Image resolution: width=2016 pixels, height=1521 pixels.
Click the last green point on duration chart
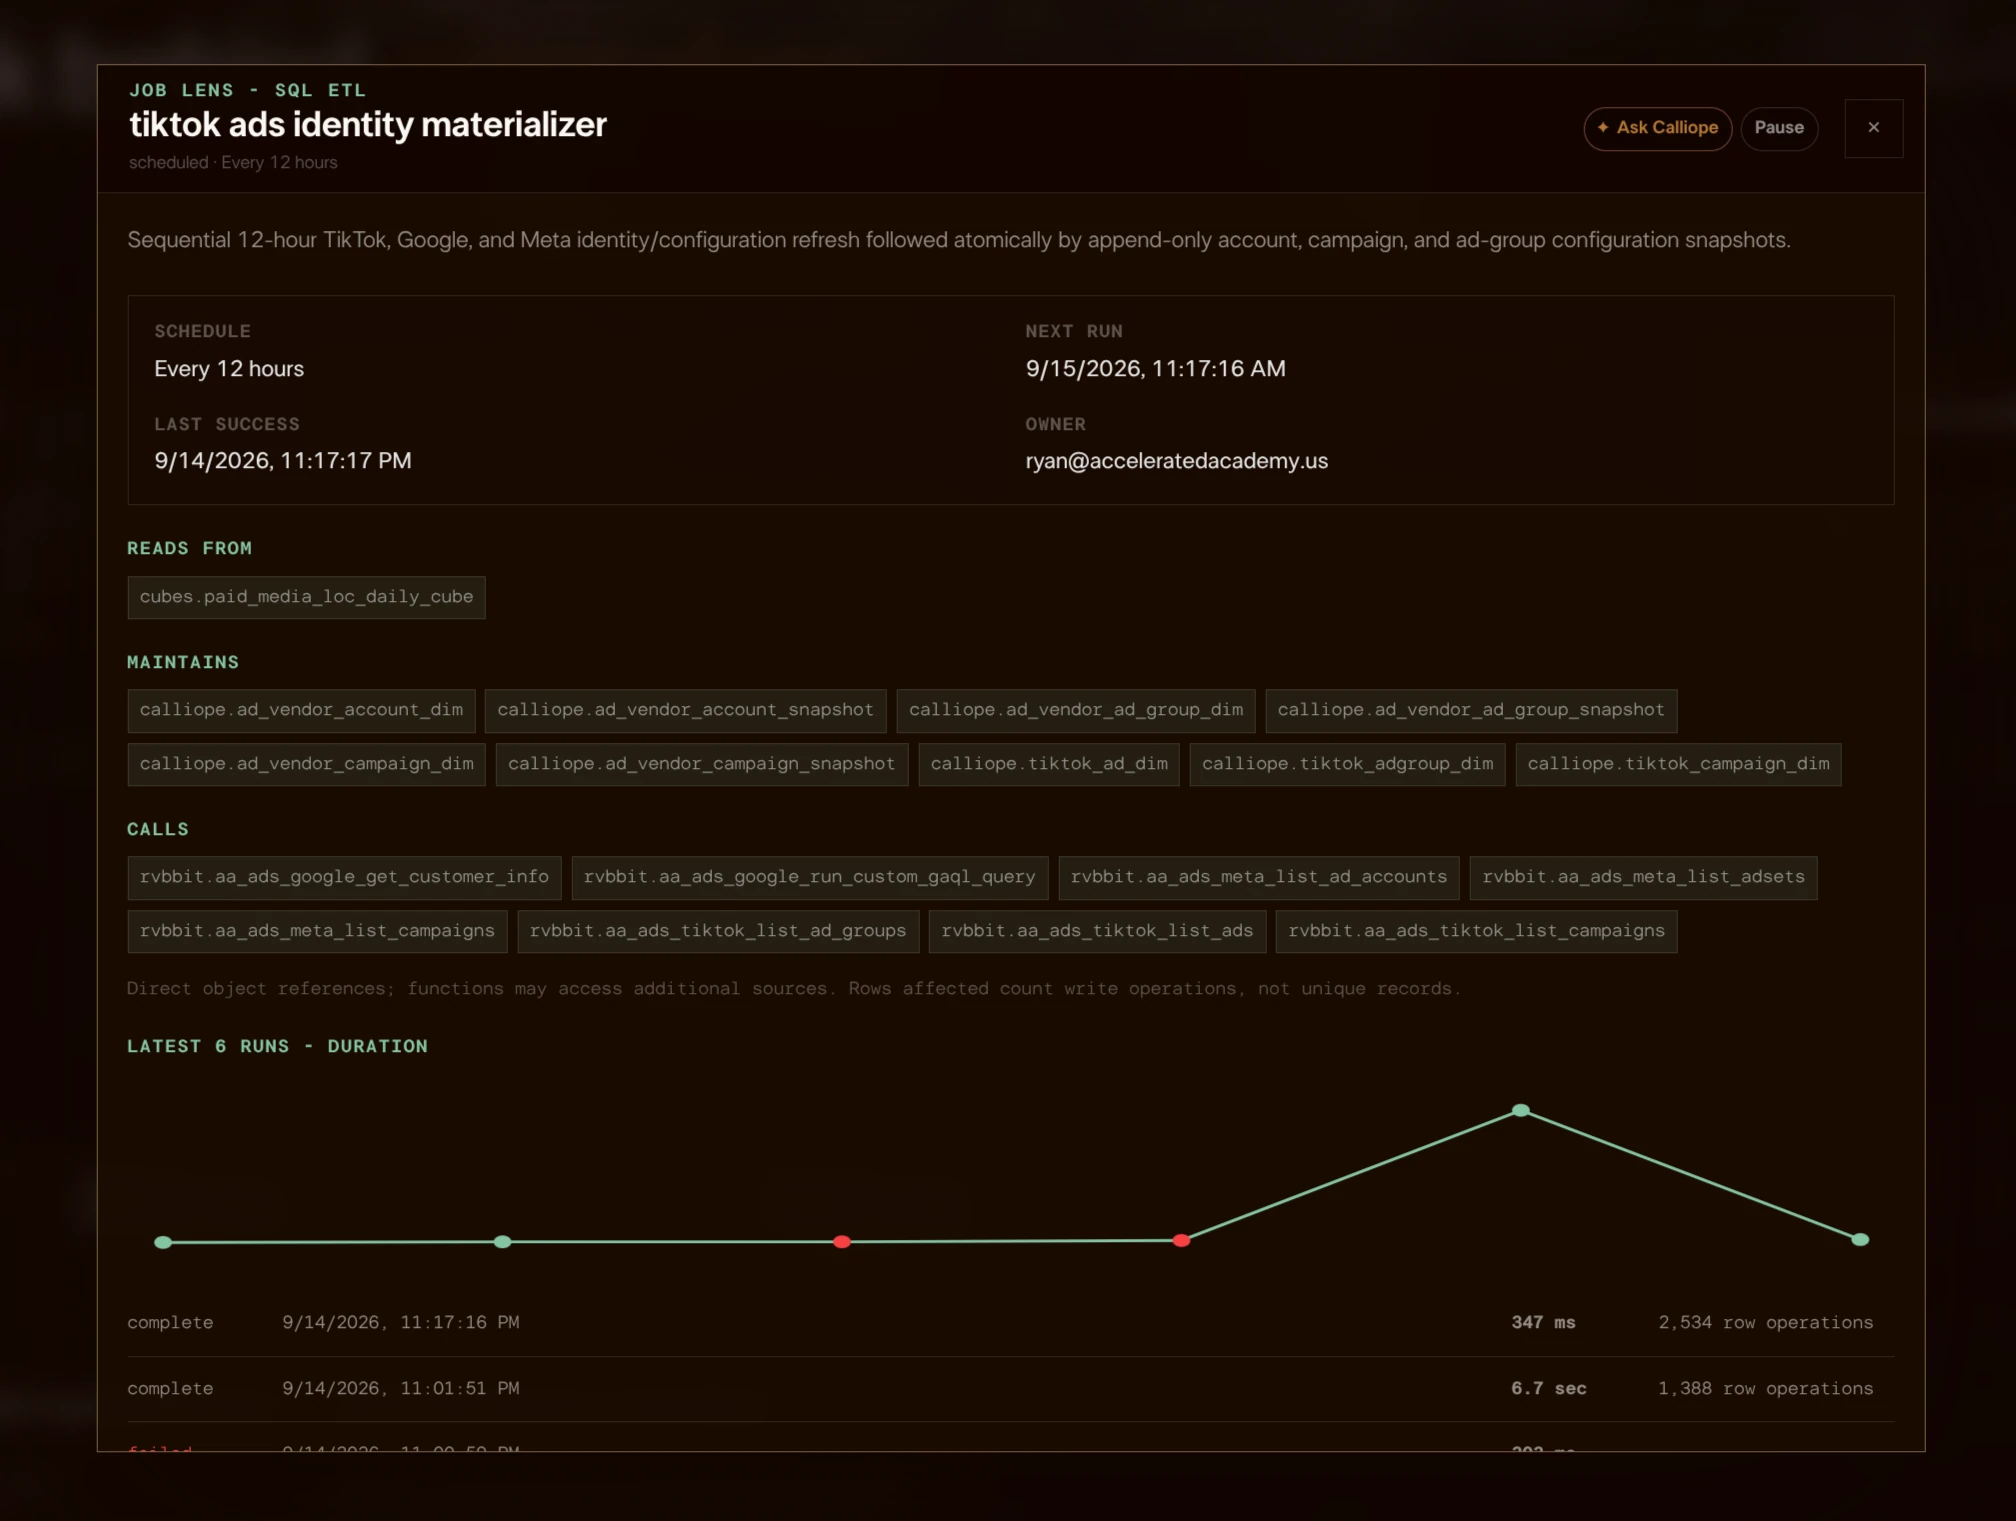(x=1860, y=1239)
